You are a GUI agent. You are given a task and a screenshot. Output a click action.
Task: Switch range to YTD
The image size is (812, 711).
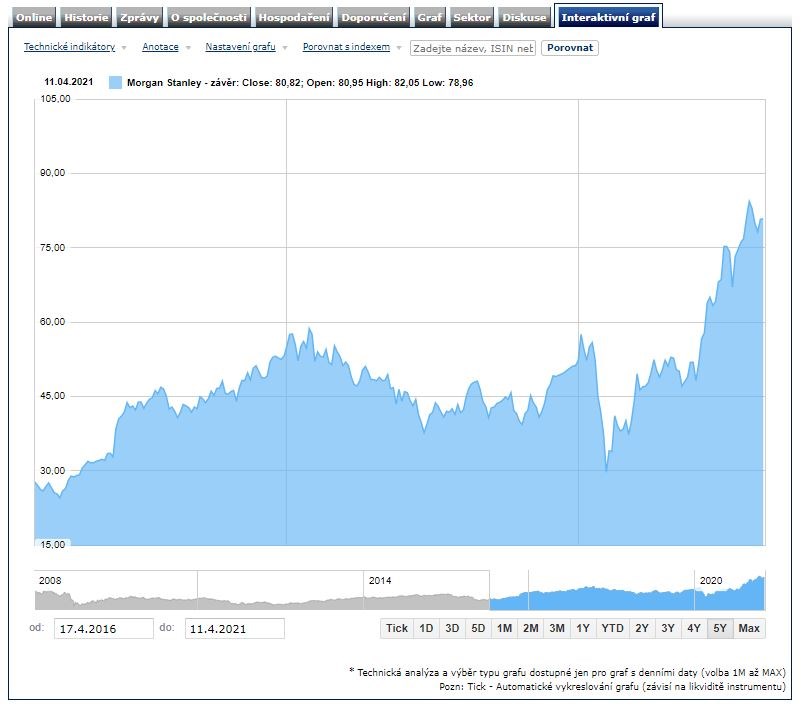point(612,628)
